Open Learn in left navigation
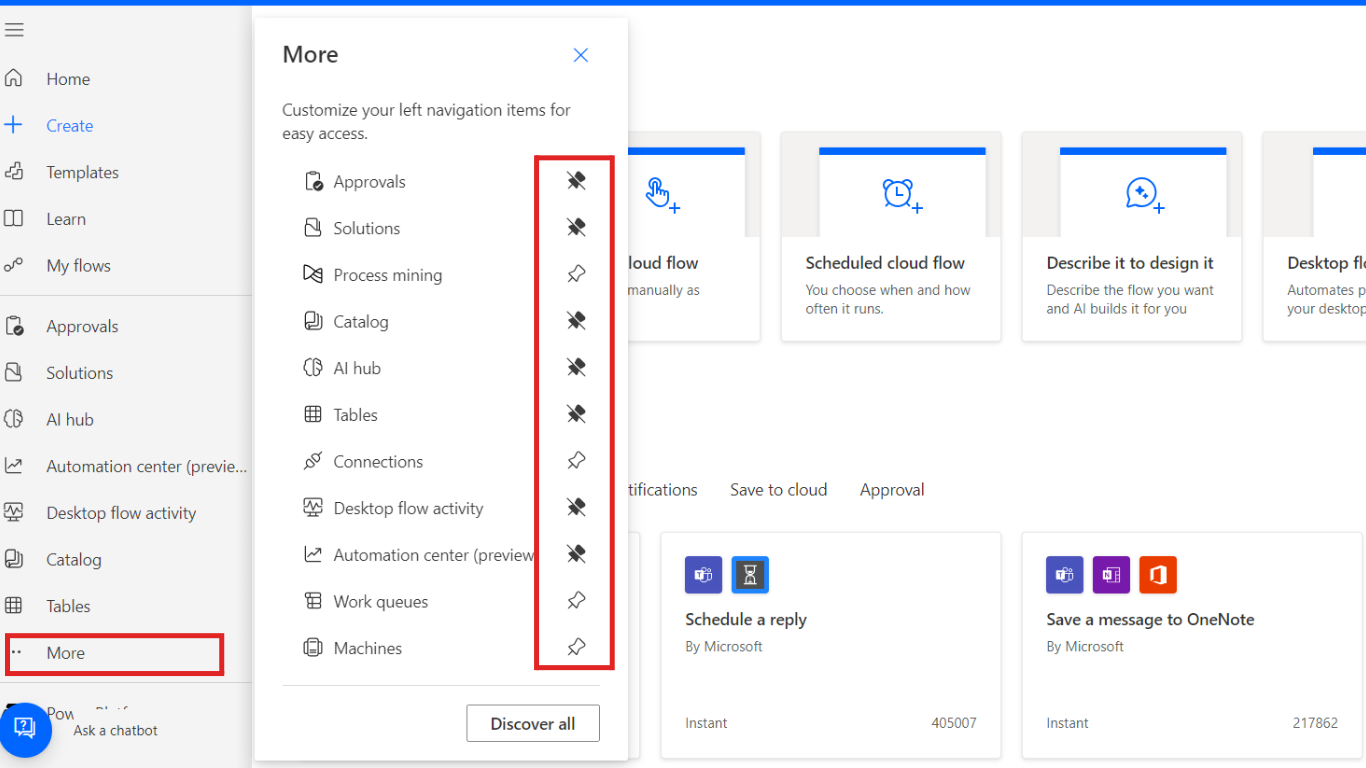1366x768 pixels. (x=66, y=219)
